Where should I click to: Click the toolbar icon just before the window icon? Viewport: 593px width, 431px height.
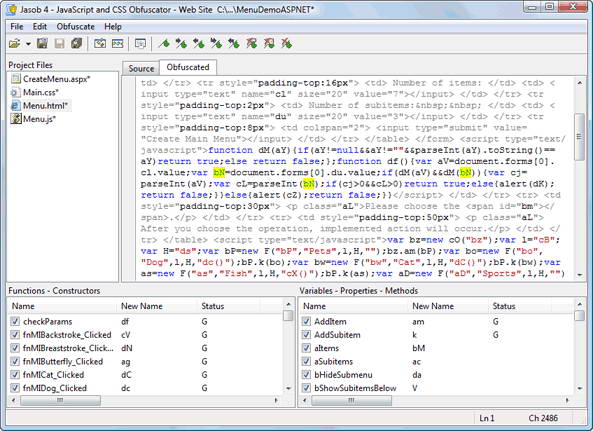[118, 44]
